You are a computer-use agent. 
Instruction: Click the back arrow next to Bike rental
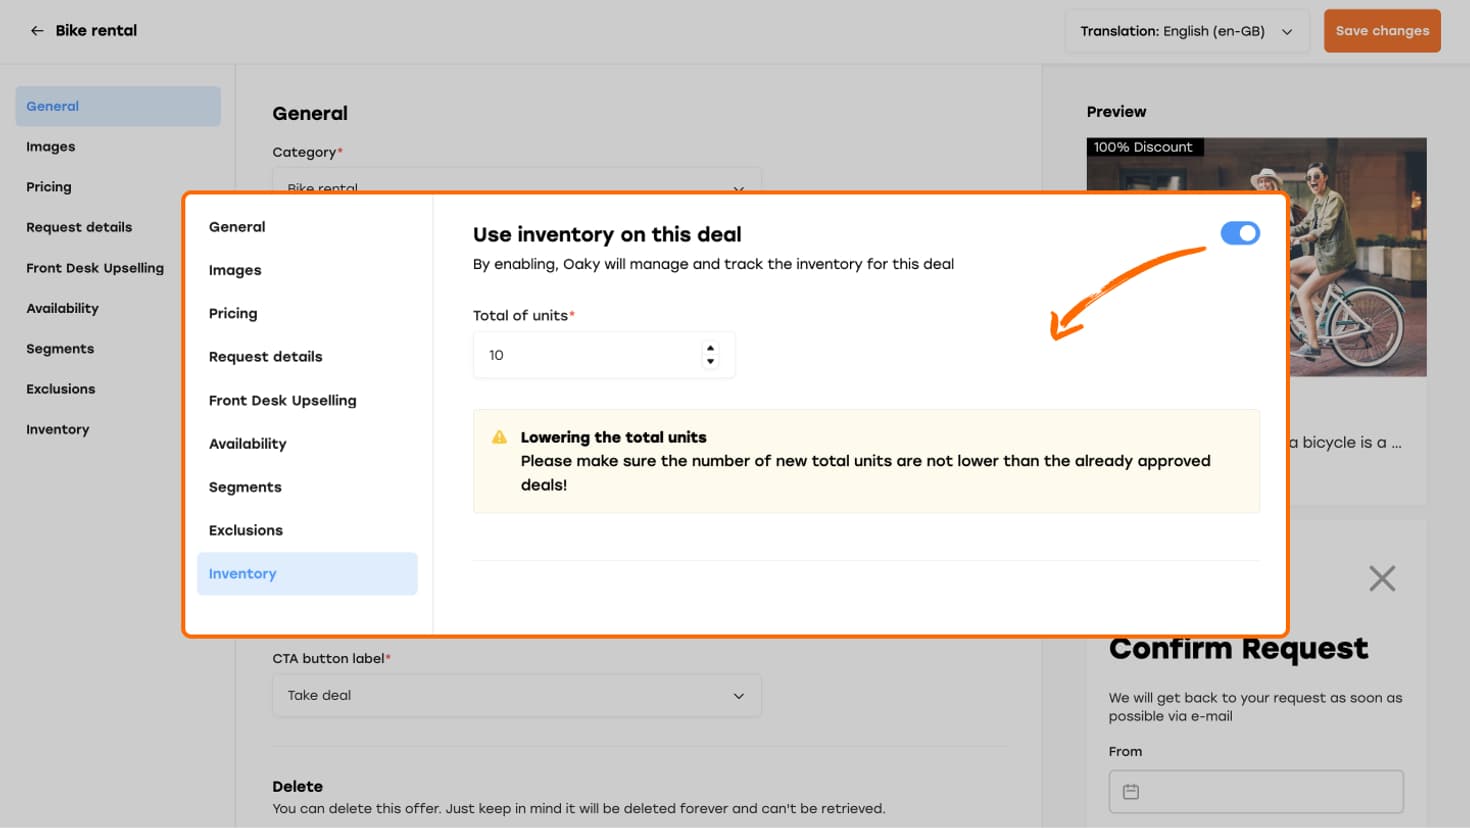point(37,31)
